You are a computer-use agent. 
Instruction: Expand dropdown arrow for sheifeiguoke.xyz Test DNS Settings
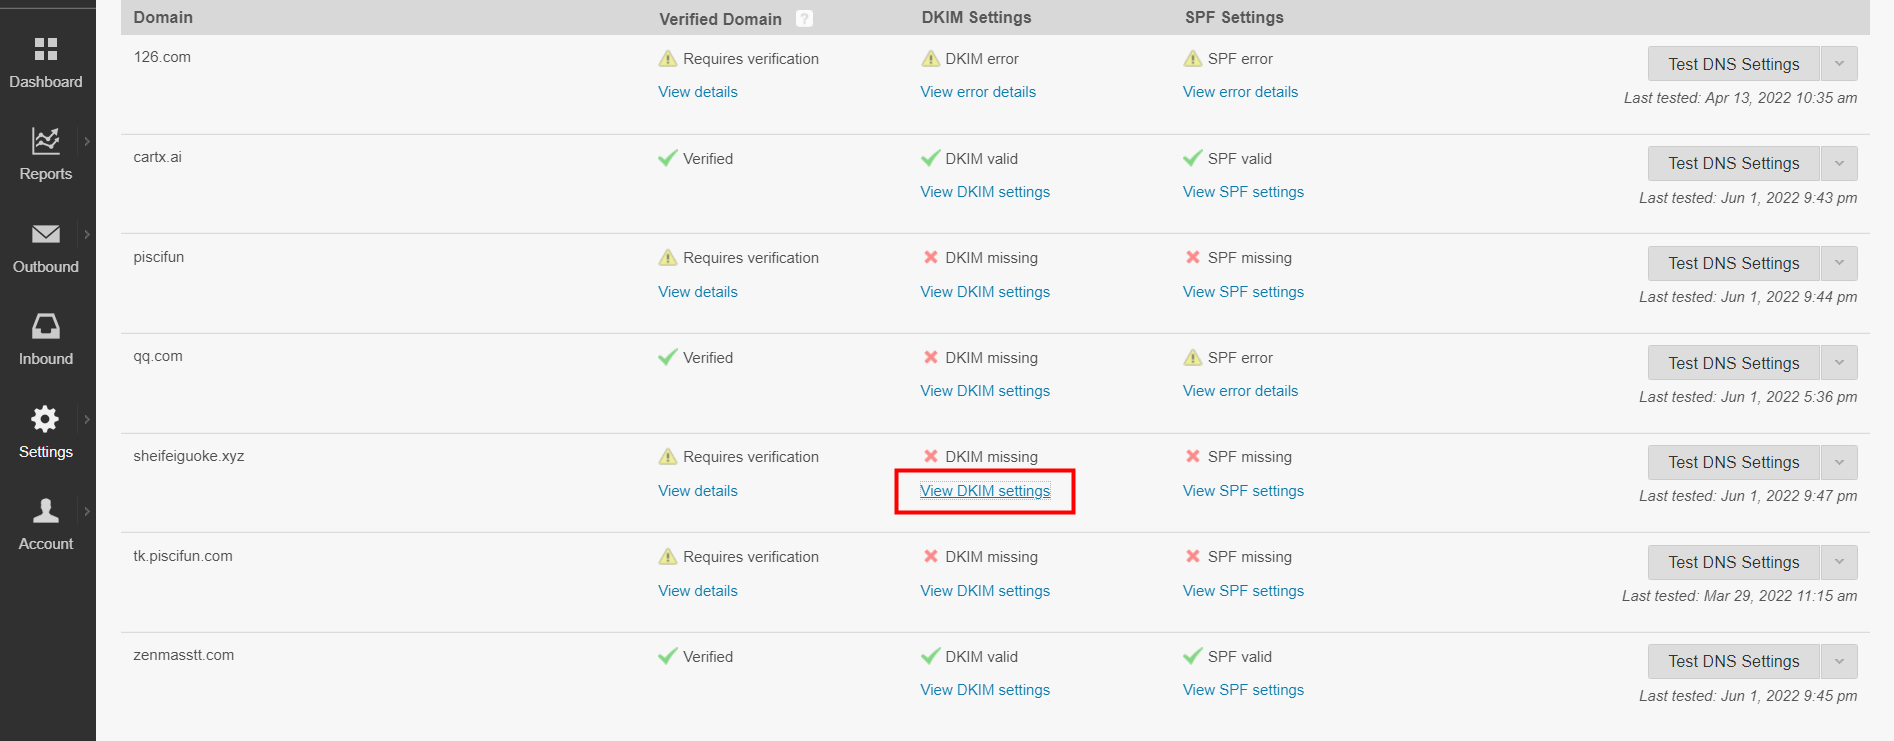(x=1839, y=462)
